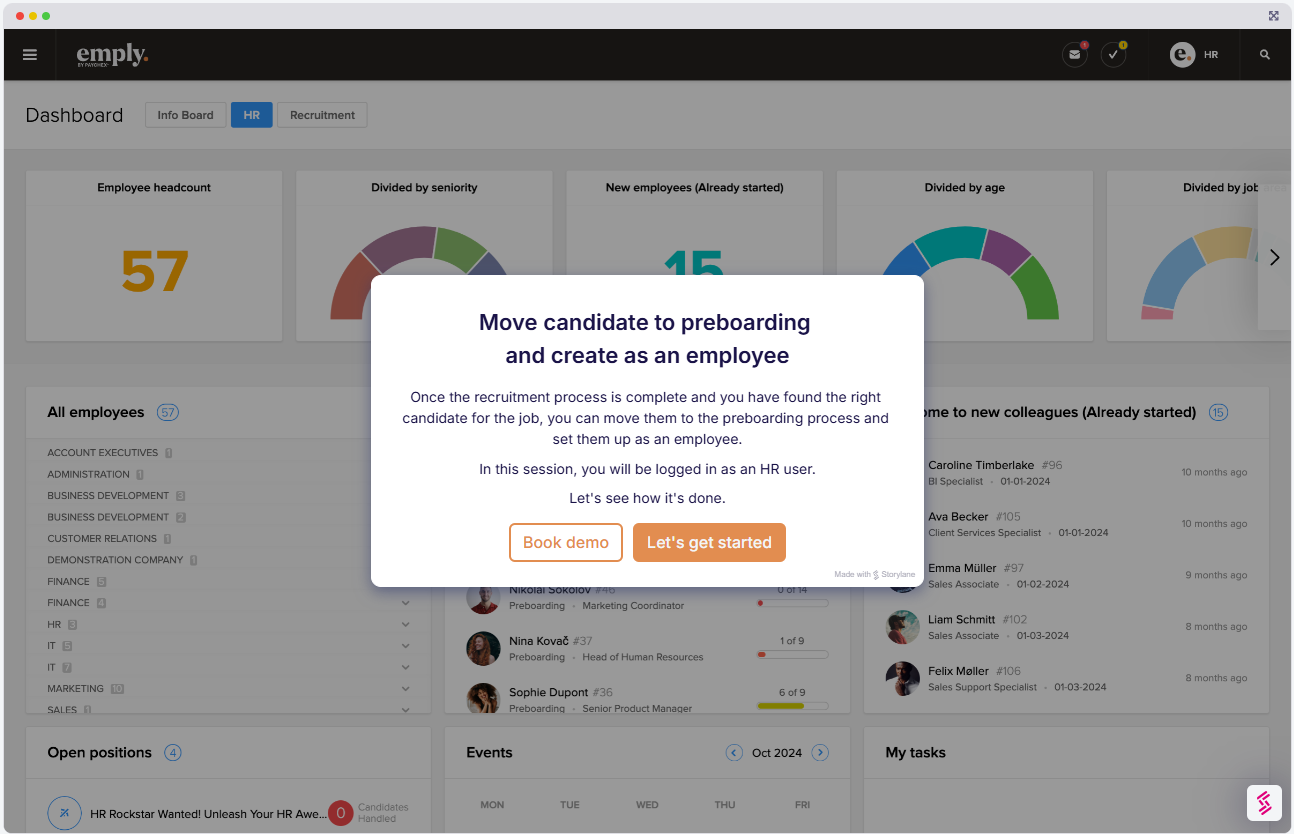Expand the second FINANCE department row
This screenshot has width=1294, height=834.
pyautogui.click(x=406, y=603)
